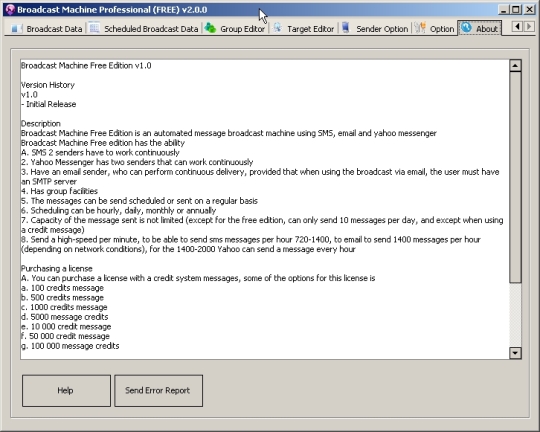Screen dimensions: 540x432
Task: Switch to Scheduled Broadcast Data tab
Action: (x=143, y=29)
